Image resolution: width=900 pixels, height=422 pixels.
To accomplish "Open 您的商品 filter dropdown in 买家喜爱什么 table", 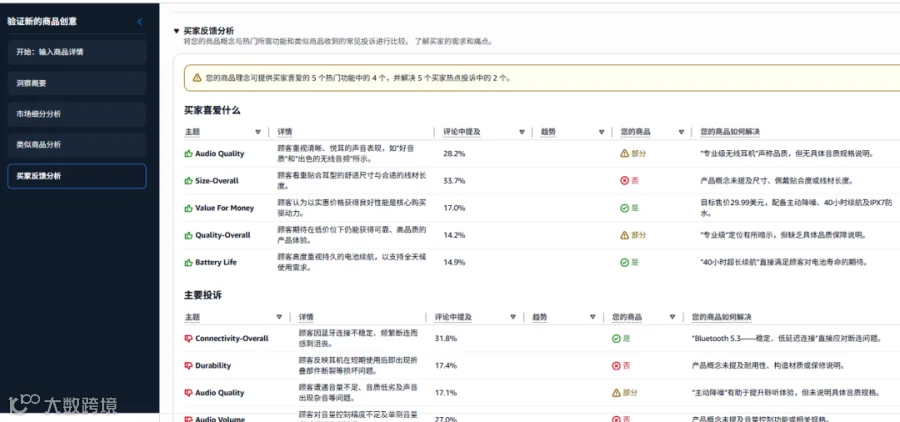I will click(x=681, y=132).
